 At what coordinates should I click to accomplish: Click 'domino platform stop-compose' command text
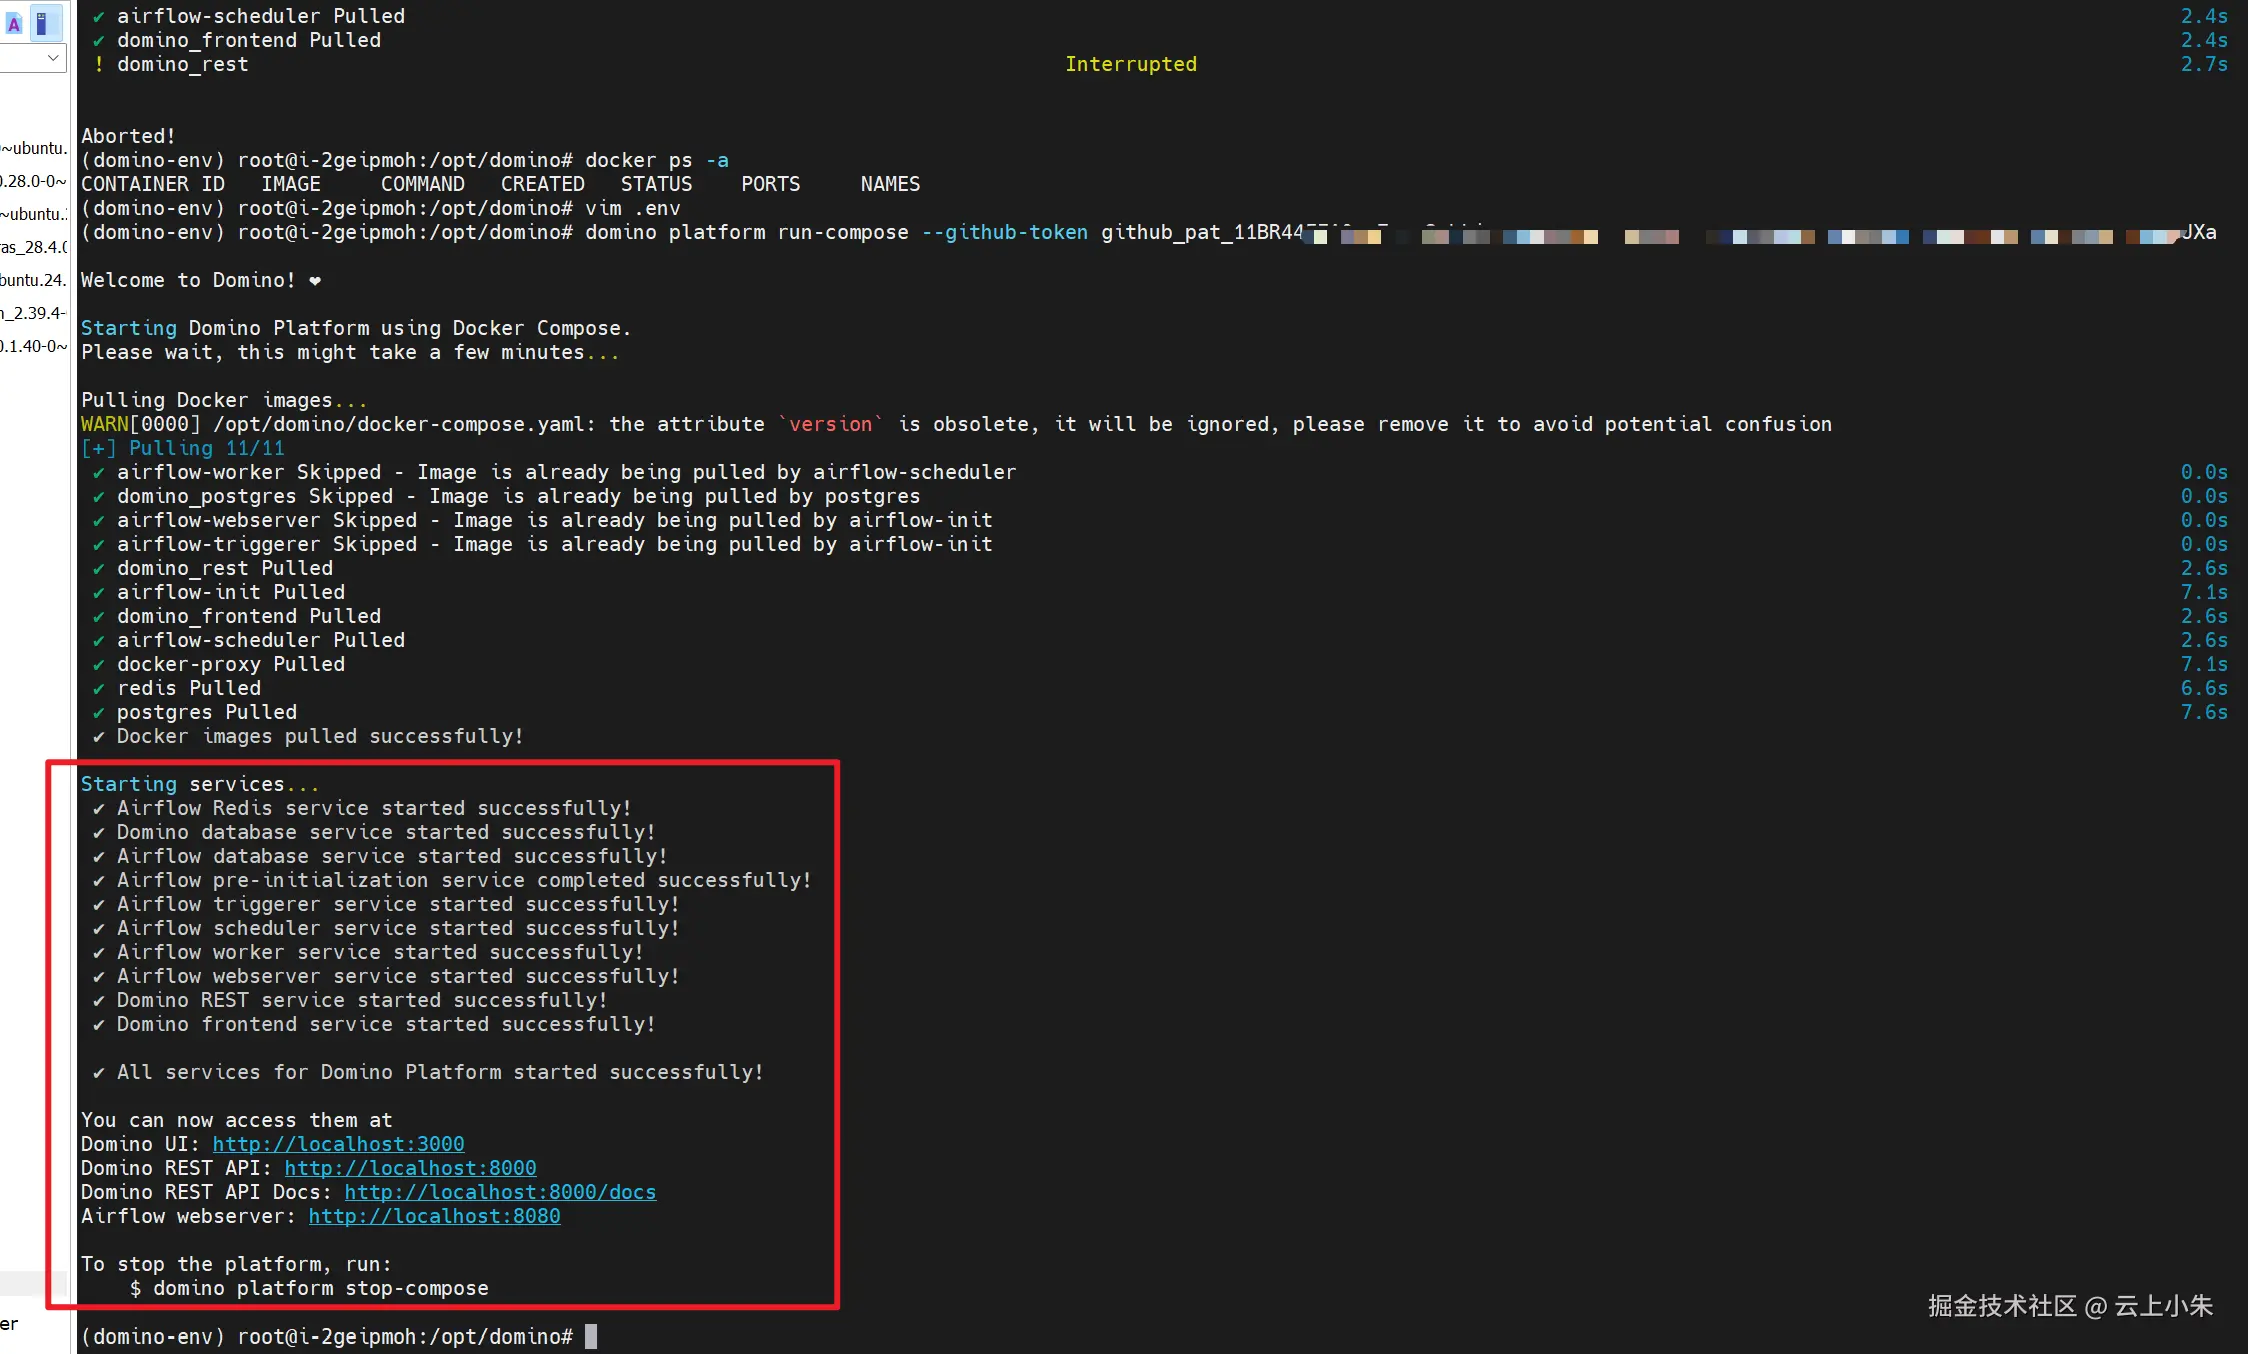tap(320, 1288)
